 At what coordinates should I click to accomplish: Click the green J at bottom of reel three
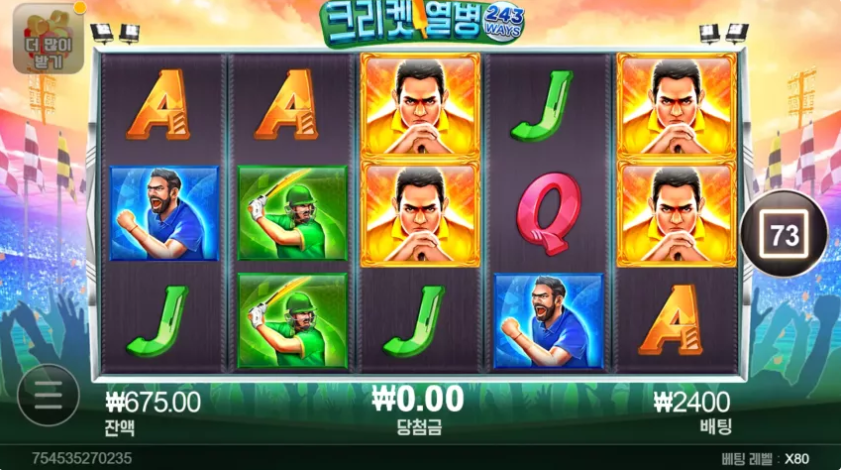click(414, 321)
